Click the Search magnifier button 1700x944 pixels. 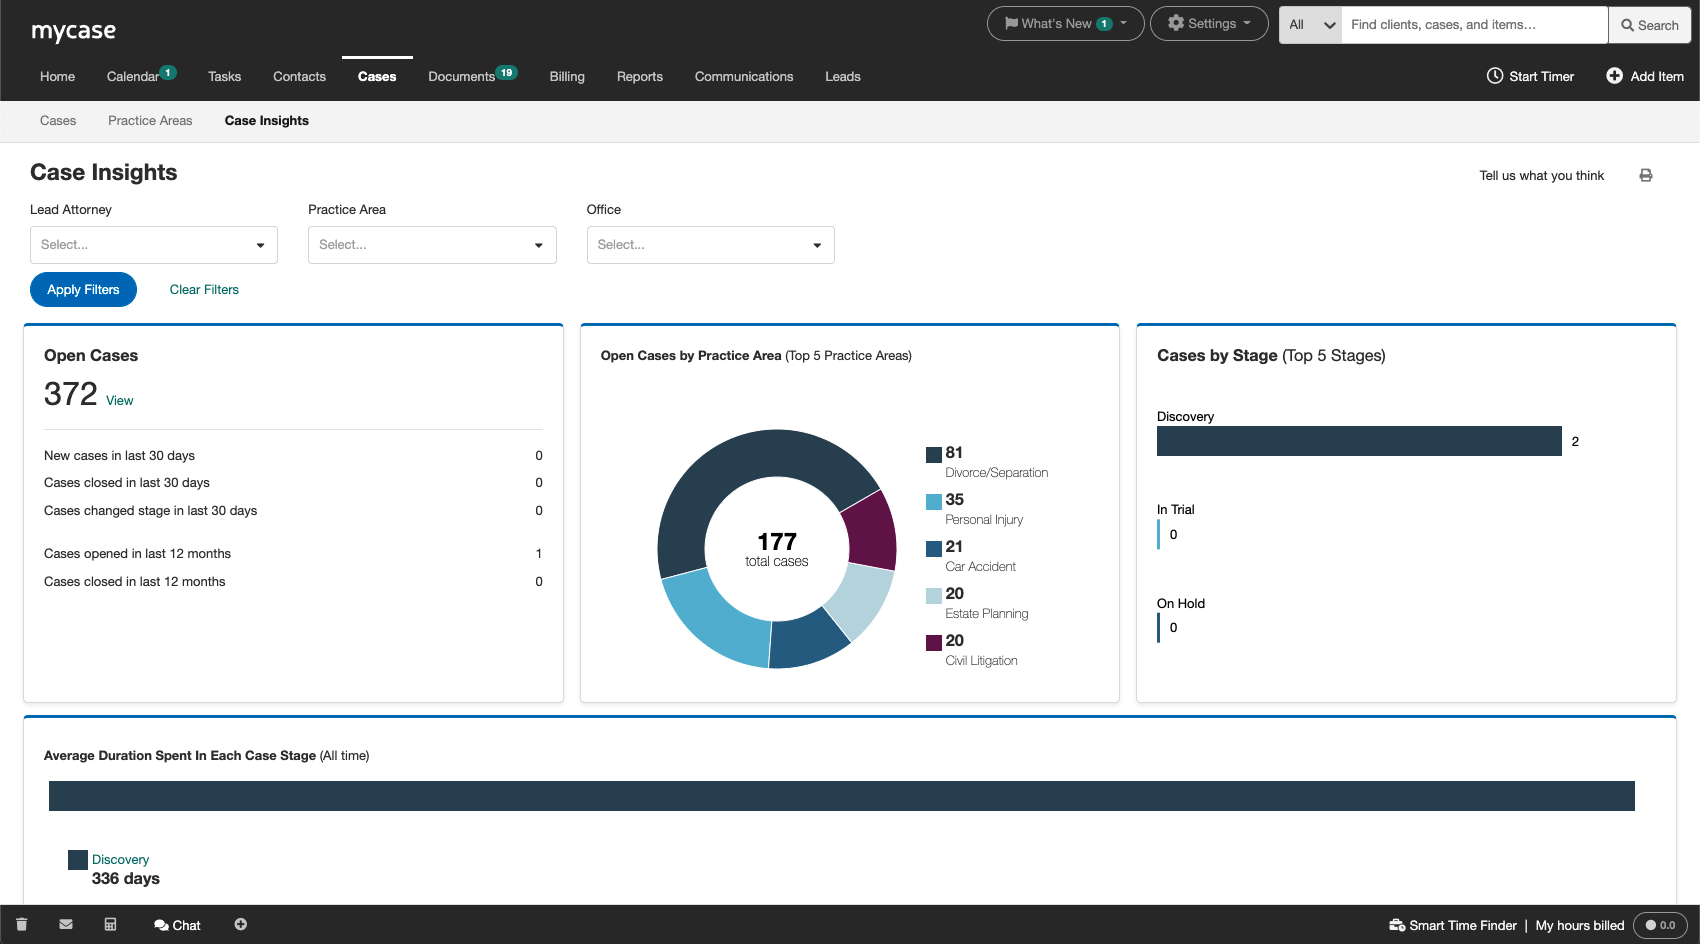[1650, 25]
